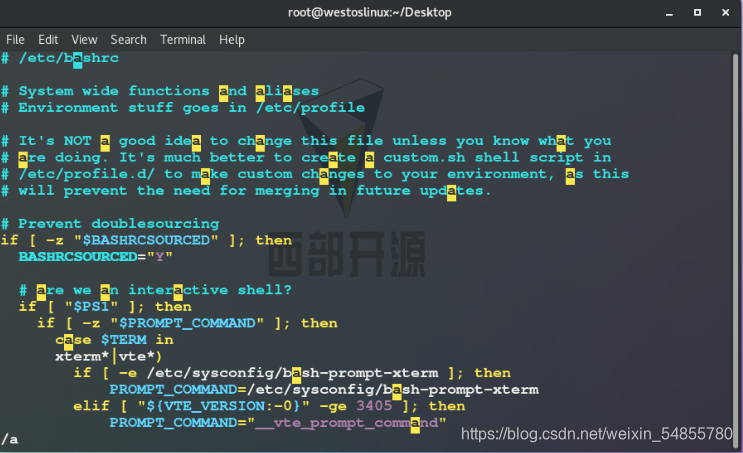Click the text '$TERM' in case line

coord(124,340)
